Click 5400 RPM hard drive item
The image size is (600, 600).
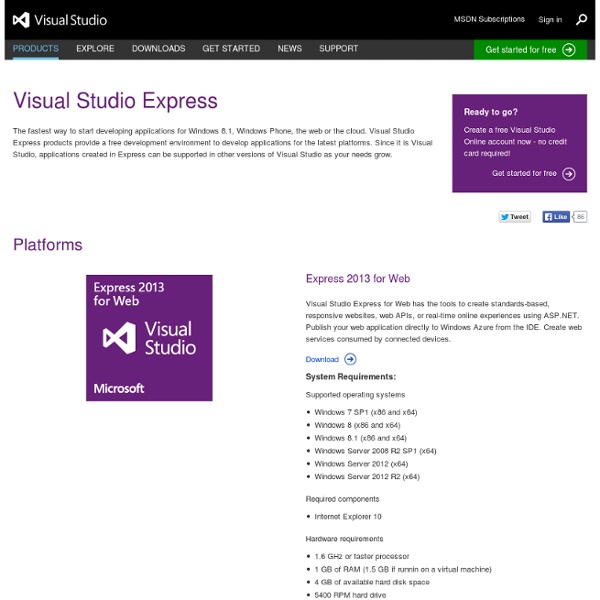350,595
